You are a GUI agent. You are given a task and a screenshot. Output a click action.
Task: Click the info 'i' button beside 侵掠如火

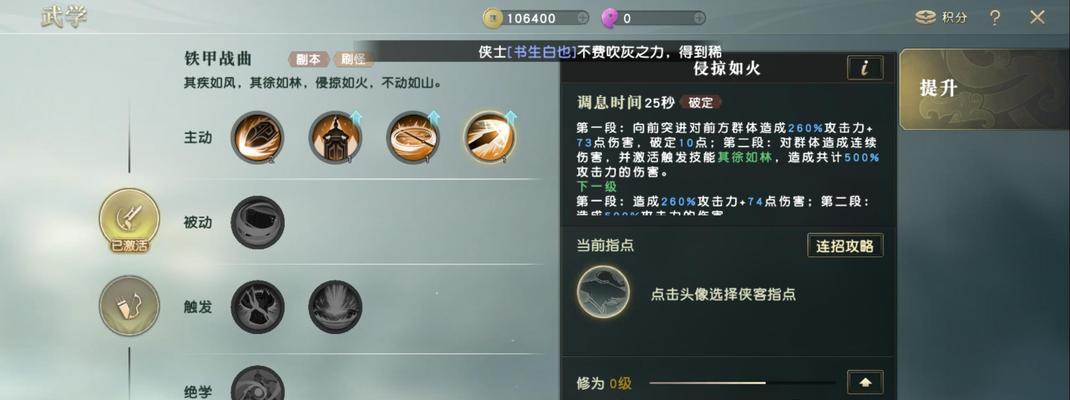pyautogui.click(x=865, y=68)
